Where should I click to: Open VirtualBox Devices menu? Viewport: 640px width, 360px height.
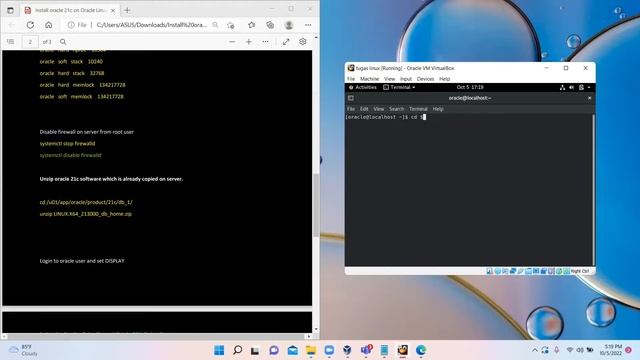pyautogui.click(x=425, y=79)
